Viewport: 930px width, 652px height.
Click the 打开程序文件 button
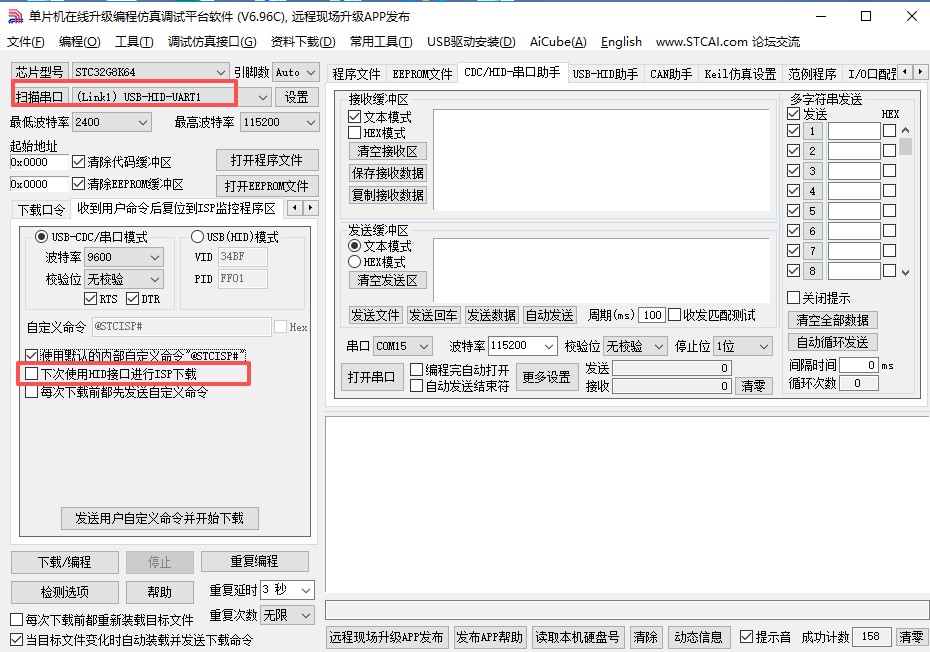266,160
